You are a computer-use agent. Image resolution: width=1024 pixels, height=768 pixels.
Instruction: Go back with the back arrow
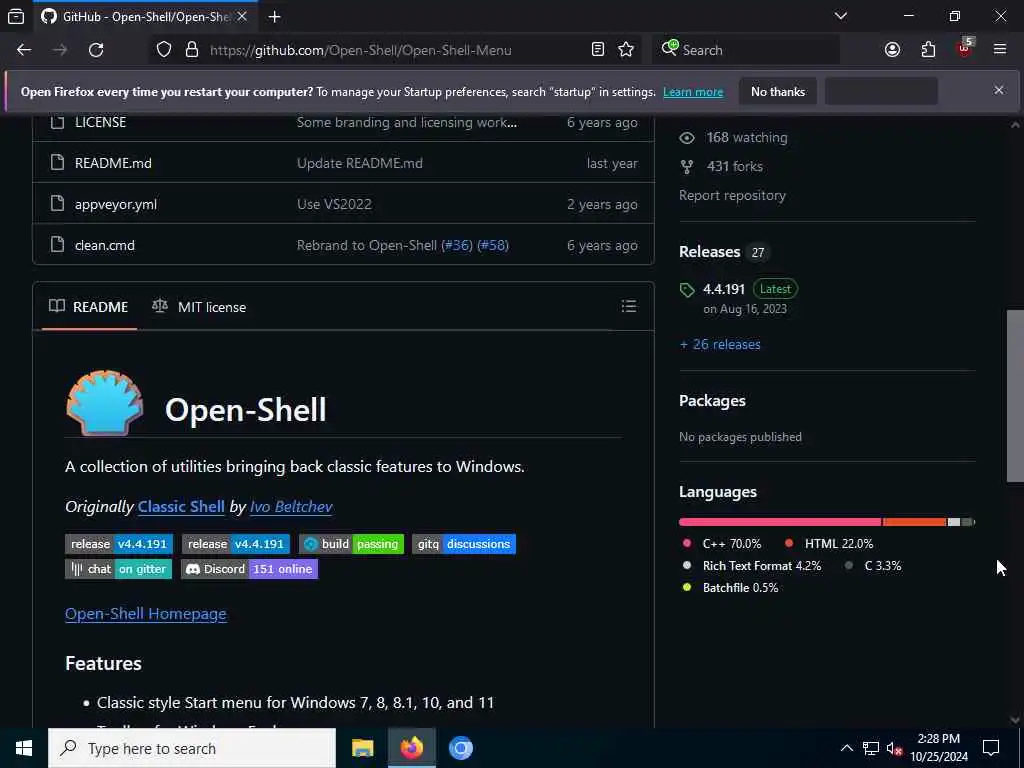click(x=24, y=50)
